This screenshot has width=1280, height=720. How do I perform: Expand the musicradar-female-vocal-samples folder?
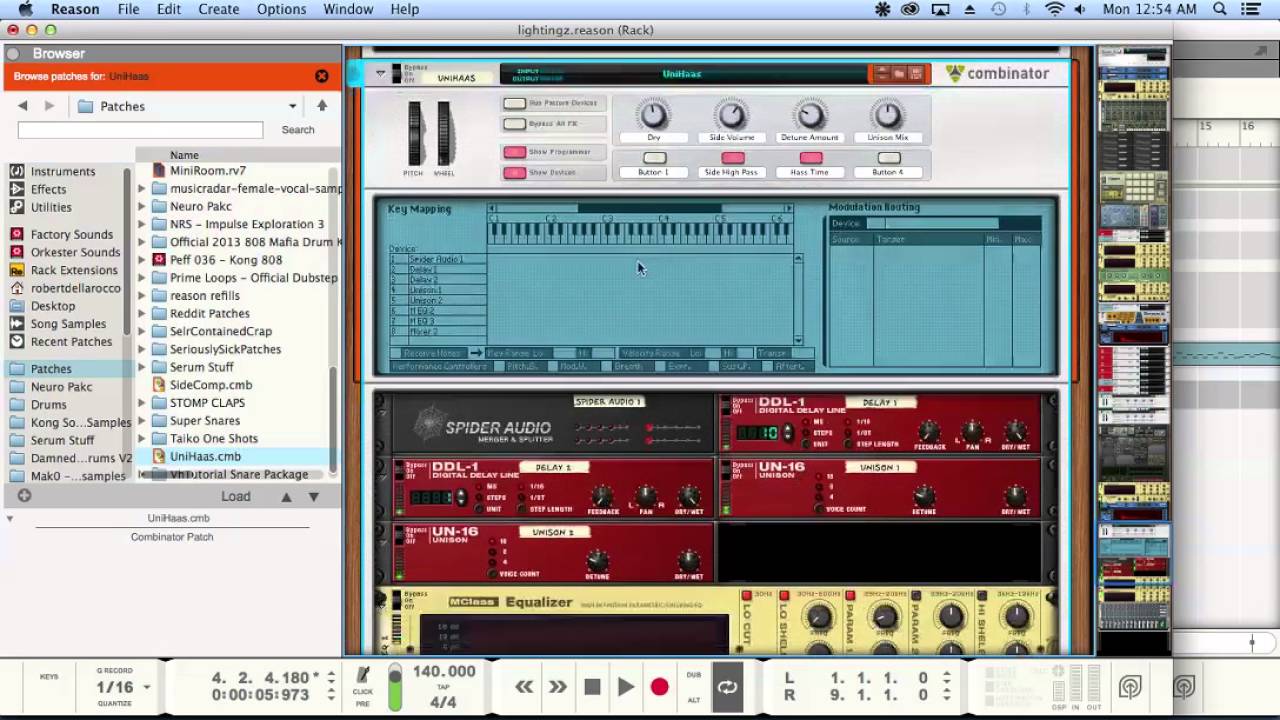coord(142,189)
